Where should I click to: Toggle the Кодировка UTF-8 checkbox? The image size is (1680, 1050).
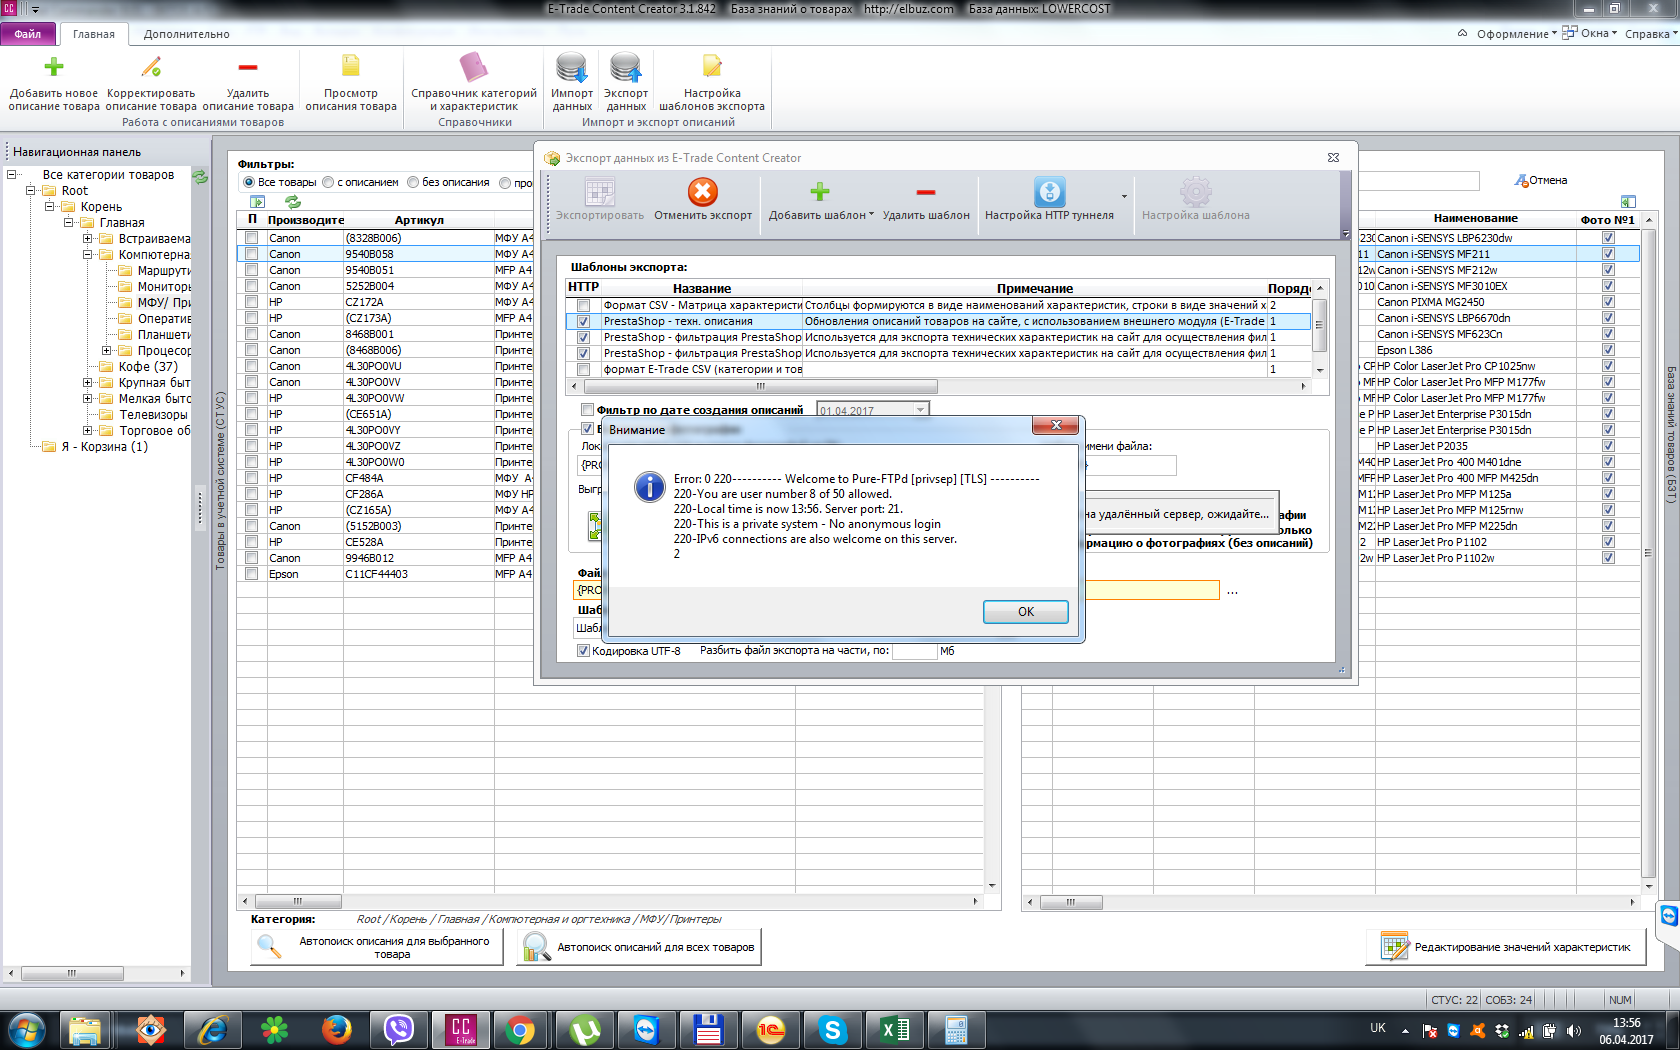click(x=583, y=651)
